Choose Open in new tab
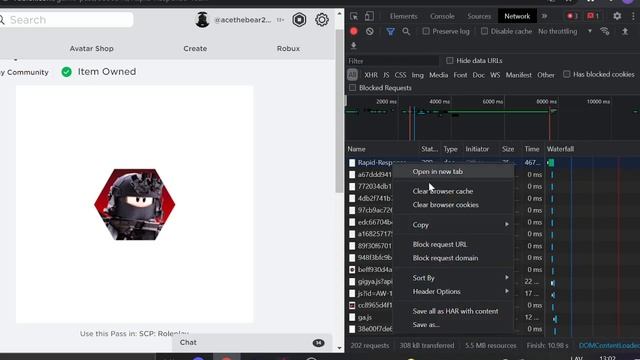The width and height of the screenshot is (640, 360). (453, 172)
